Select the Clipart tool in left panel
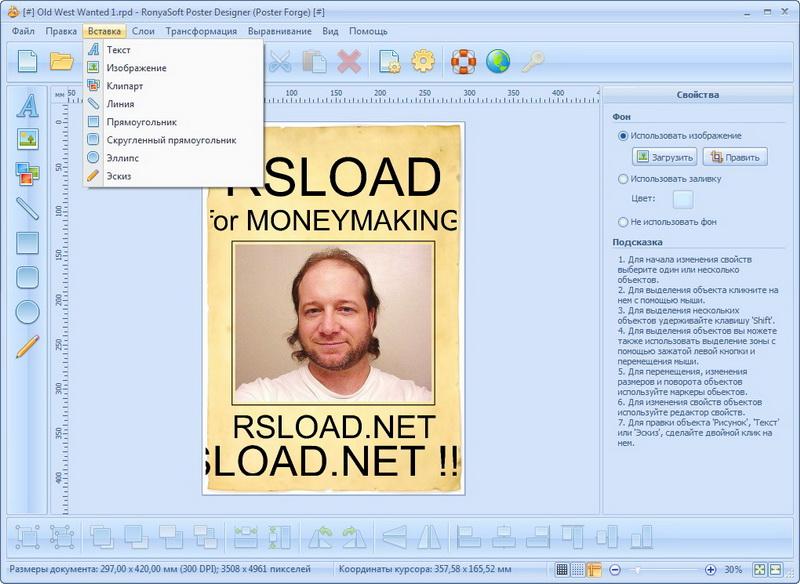This screenshot has width=800, height=584. pyautogui.click(x=28, y=173)
